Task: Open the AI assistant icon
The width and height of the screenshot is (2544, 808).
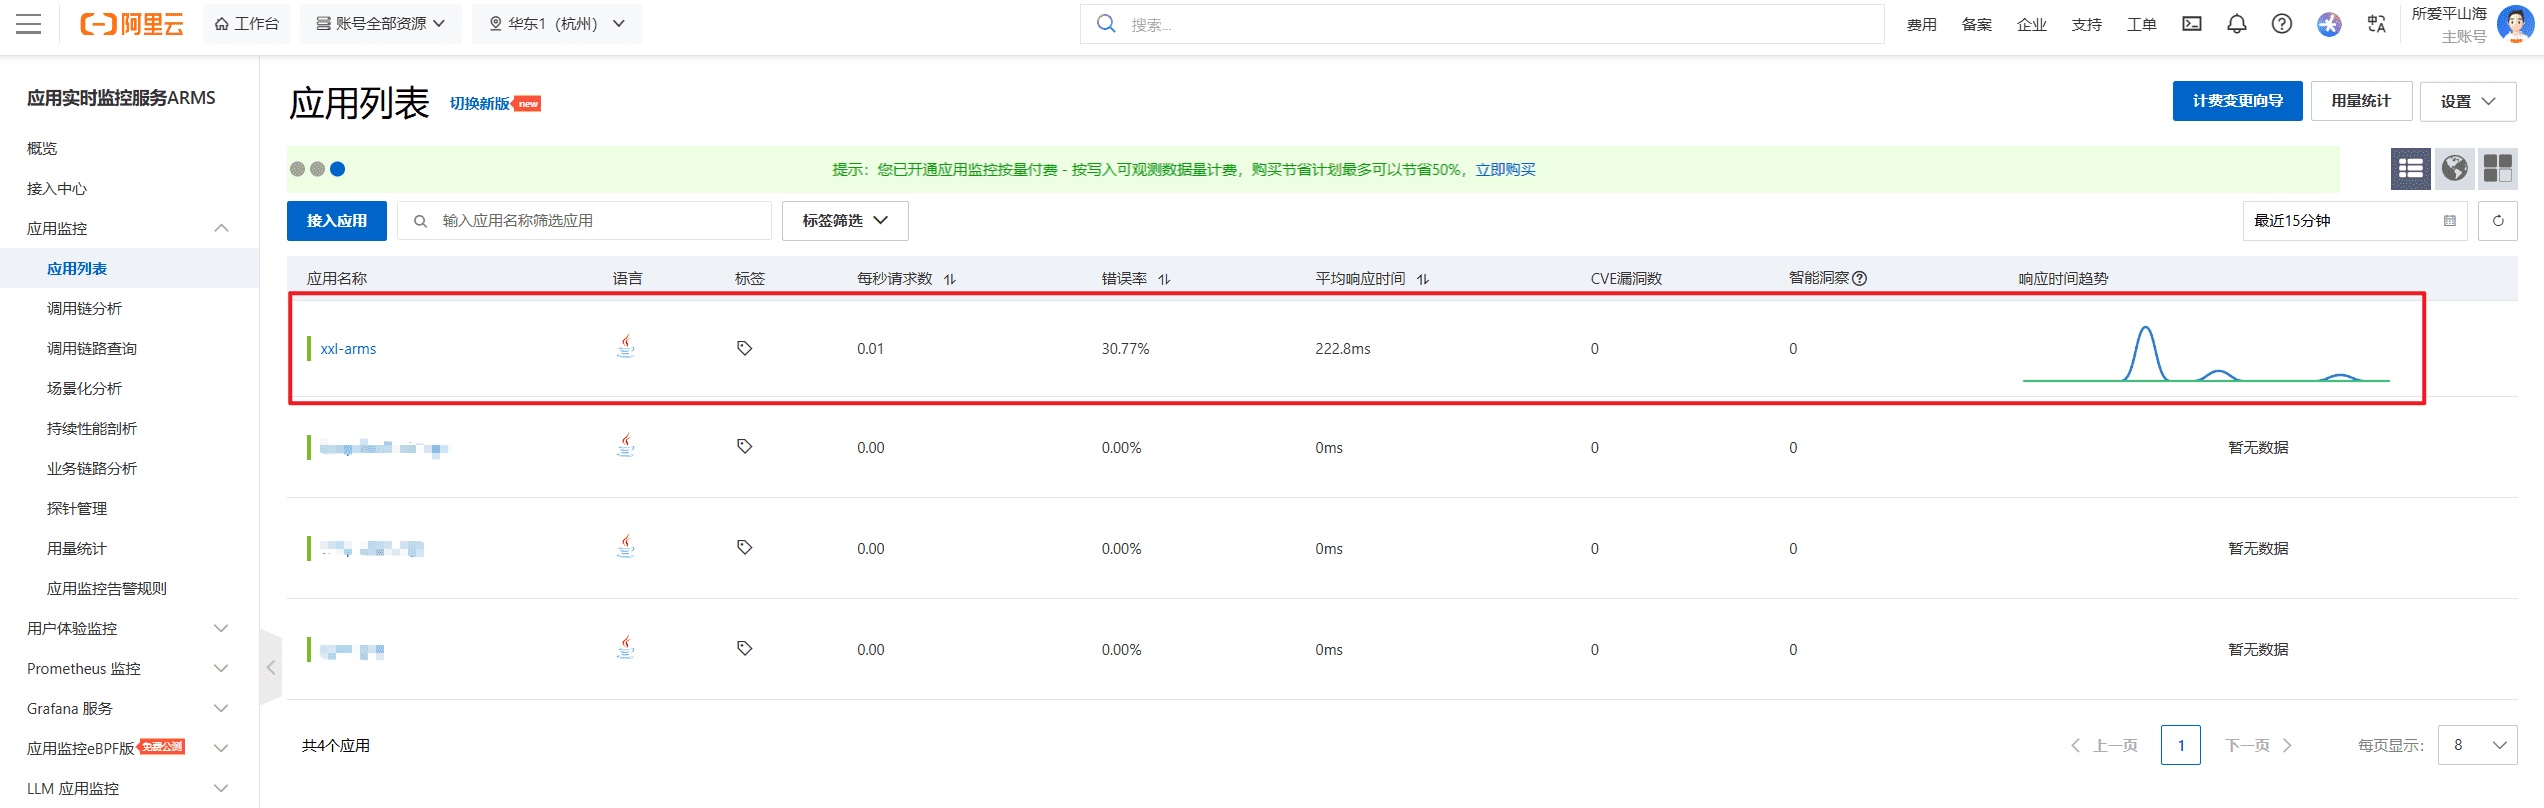Action: [2329, 24]
